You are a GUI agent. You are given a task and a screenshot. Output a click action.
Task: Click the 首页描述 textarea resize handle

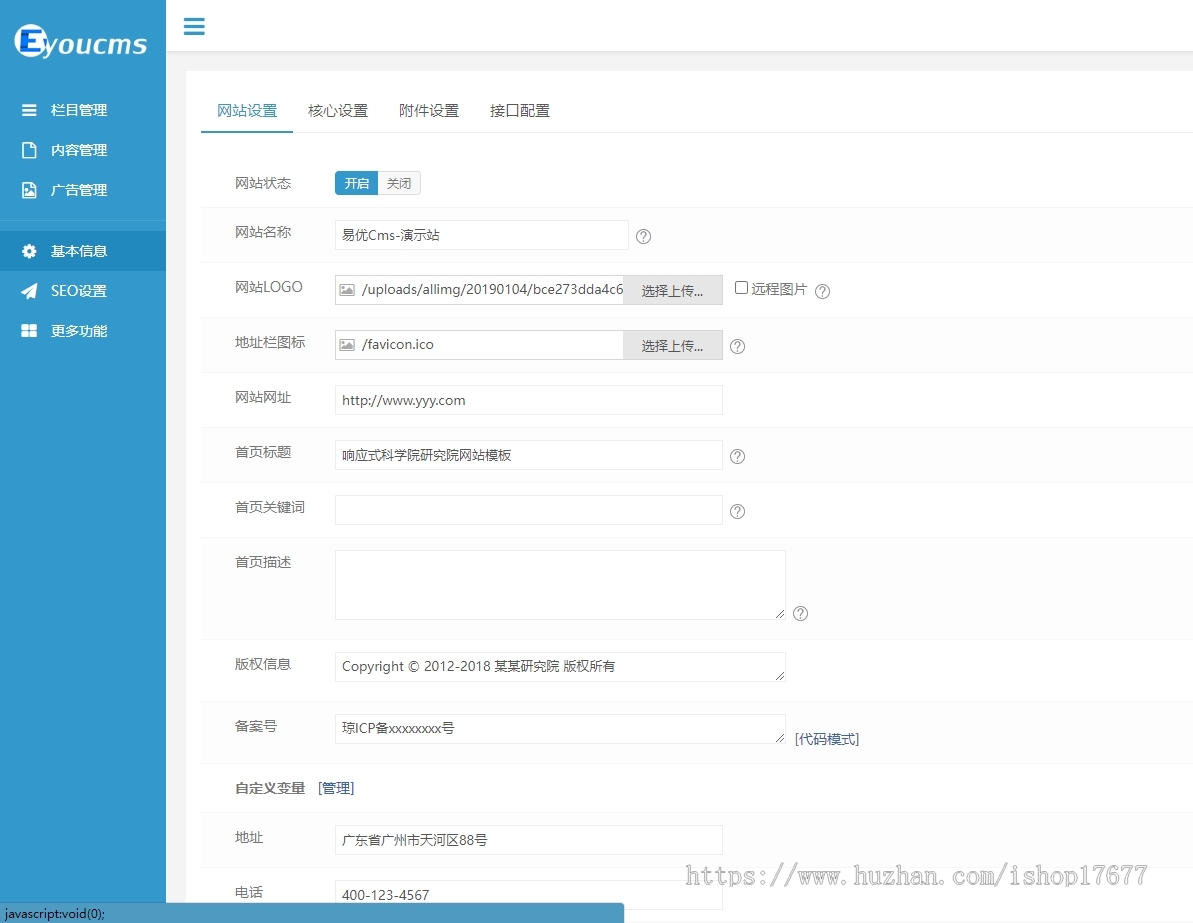pyautogui.click(x=780, y=614)
